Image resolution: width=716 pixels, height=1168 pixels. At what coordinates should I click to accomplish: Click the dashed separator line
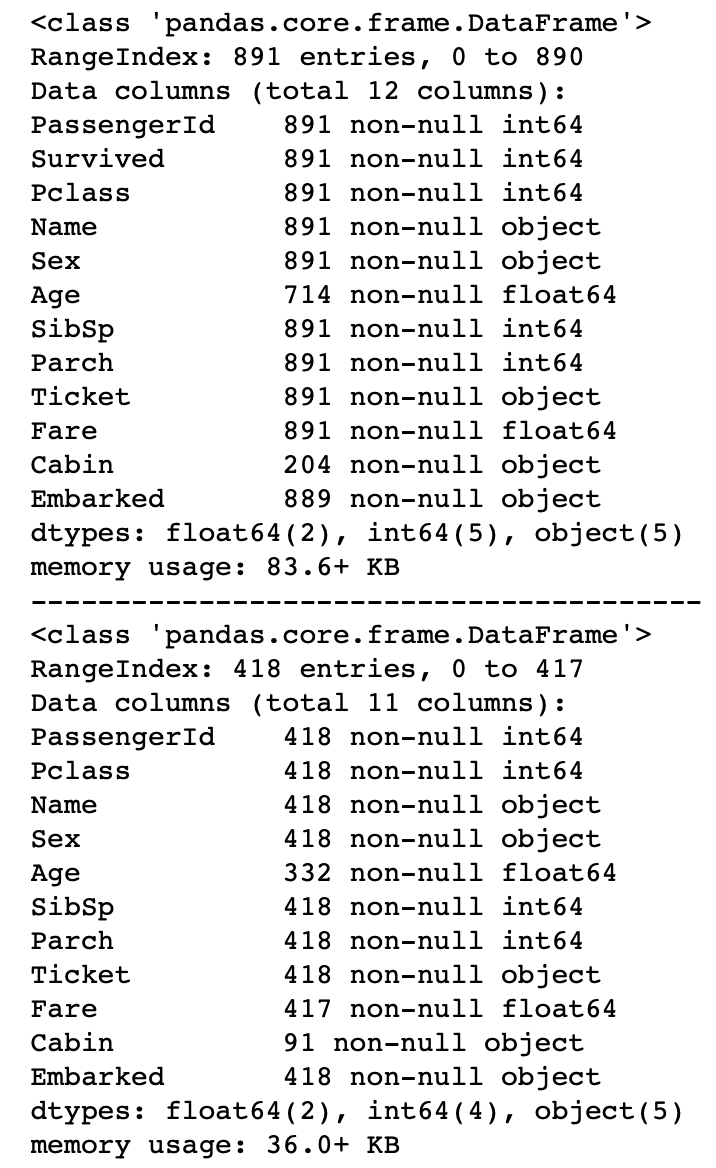coord(365,601)
